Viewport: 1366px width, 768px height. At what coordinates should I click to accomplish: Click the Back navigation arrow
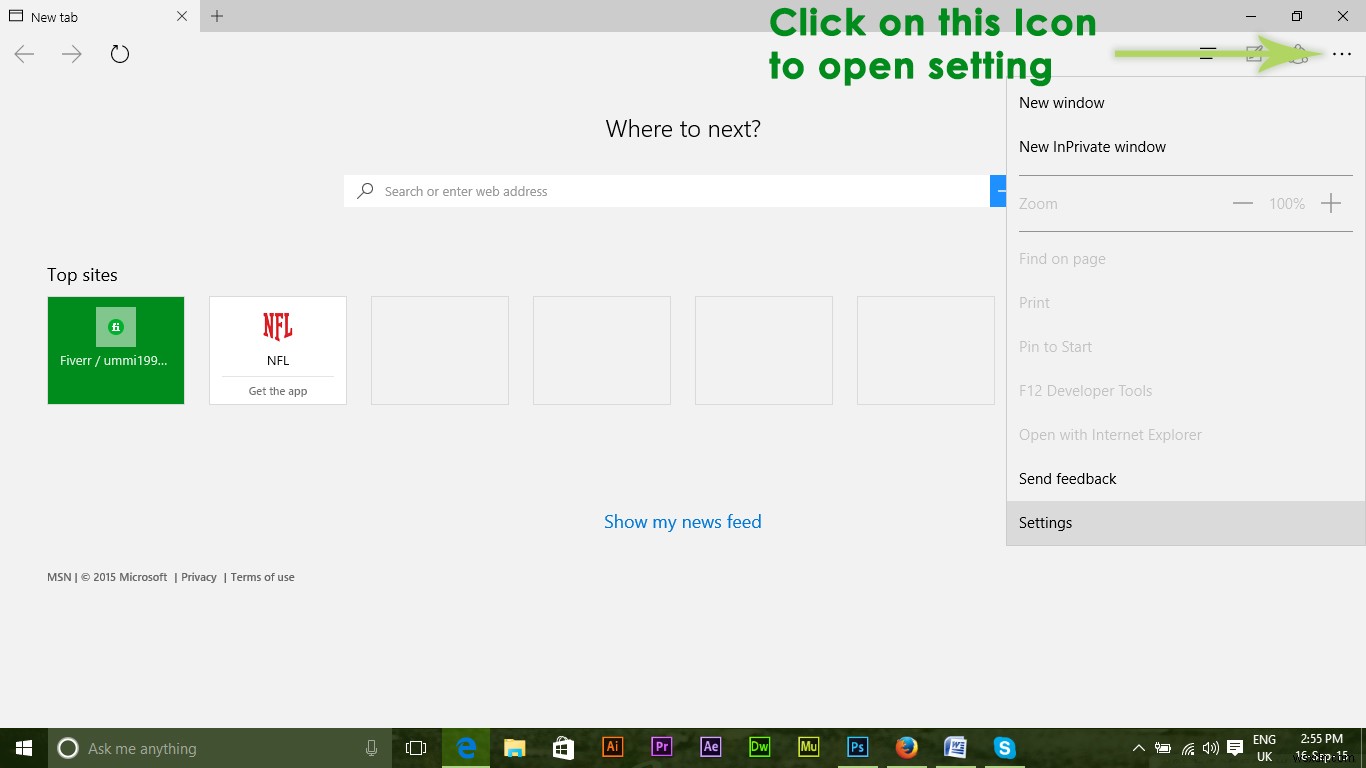(x=23, y=54)
